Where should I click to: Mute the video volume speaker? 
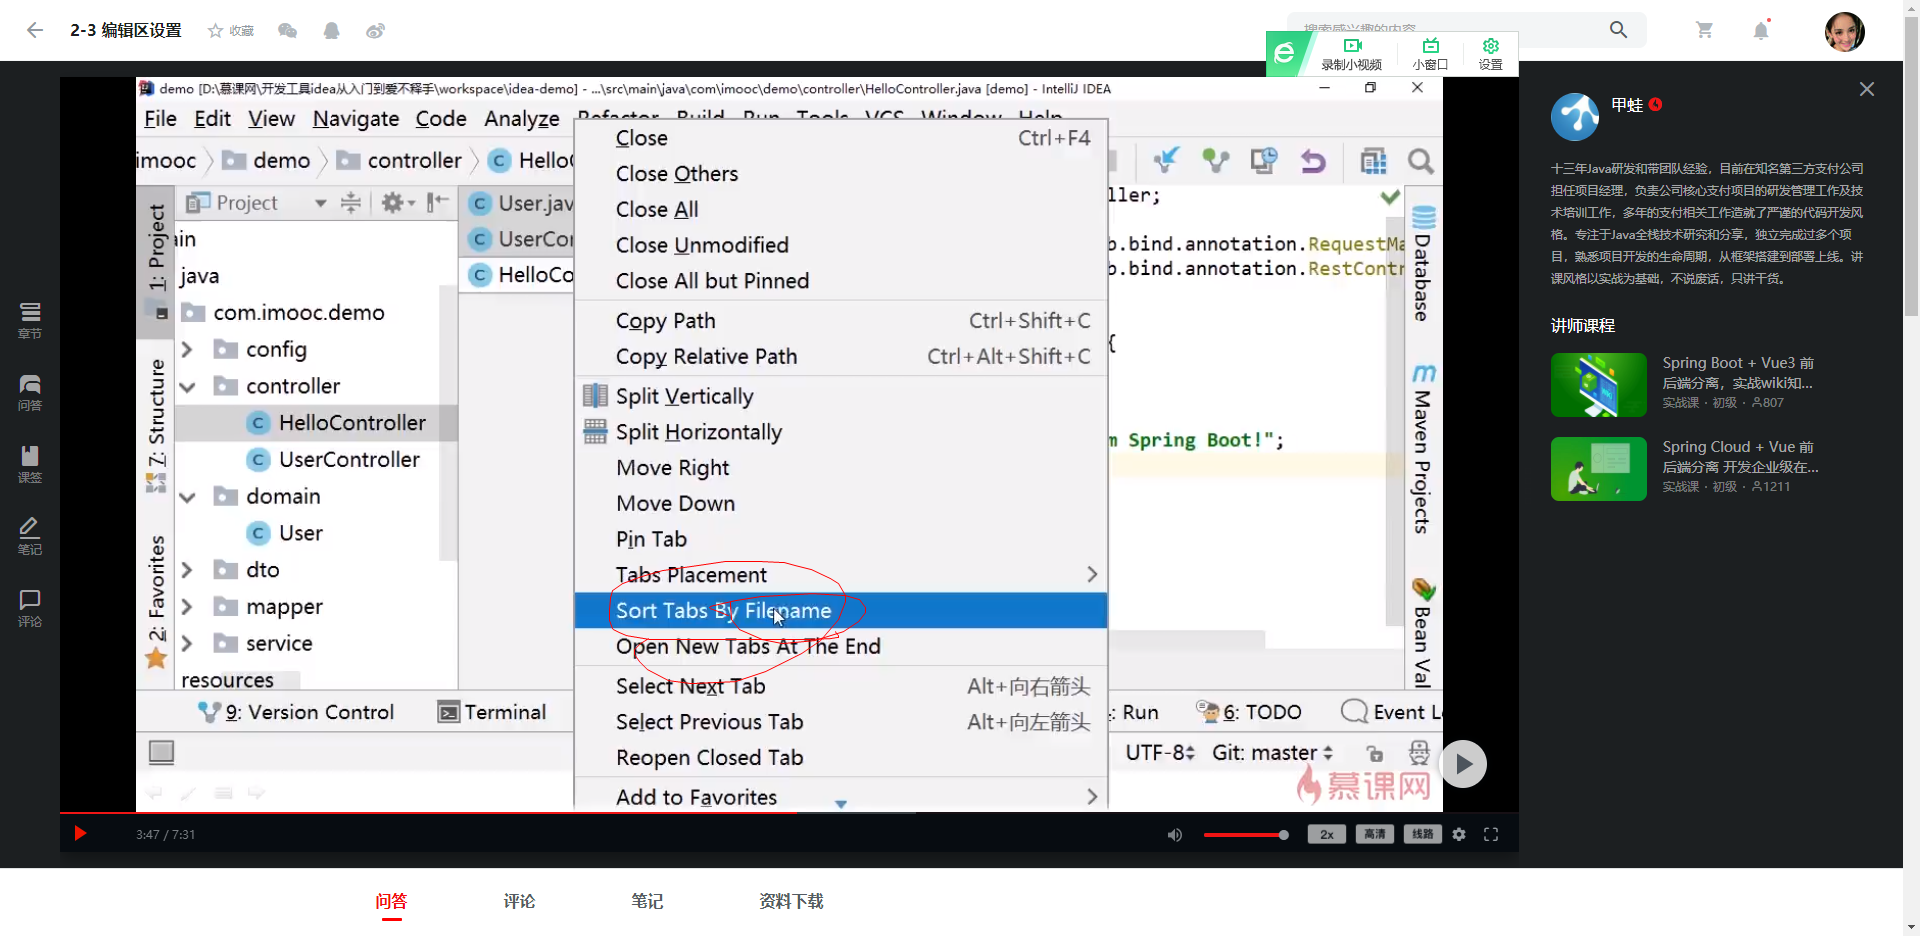tap(1175, 834)
